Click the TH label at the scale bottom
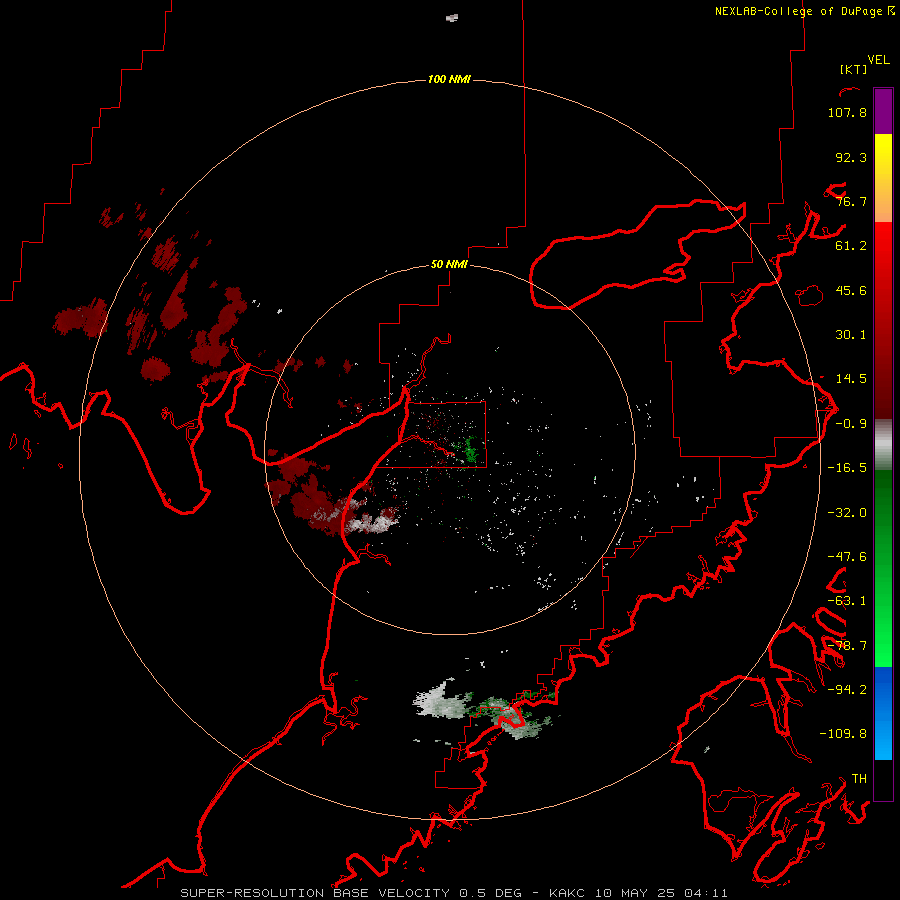Image resolution: width=900 pixels, height=900 pixels. 859,778
